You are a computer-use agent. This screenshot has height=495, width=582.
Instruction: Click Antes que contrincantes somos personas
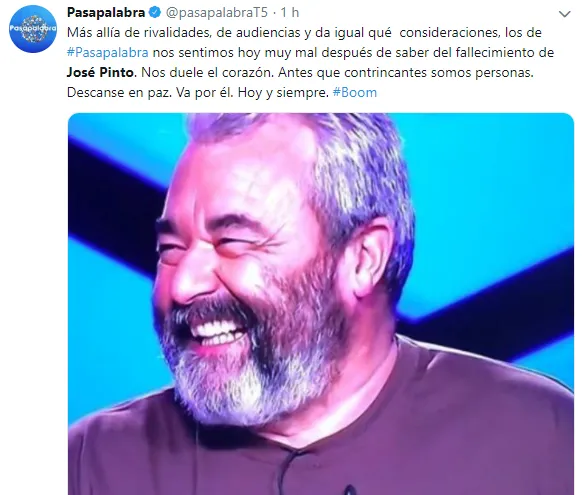point(406,72)
